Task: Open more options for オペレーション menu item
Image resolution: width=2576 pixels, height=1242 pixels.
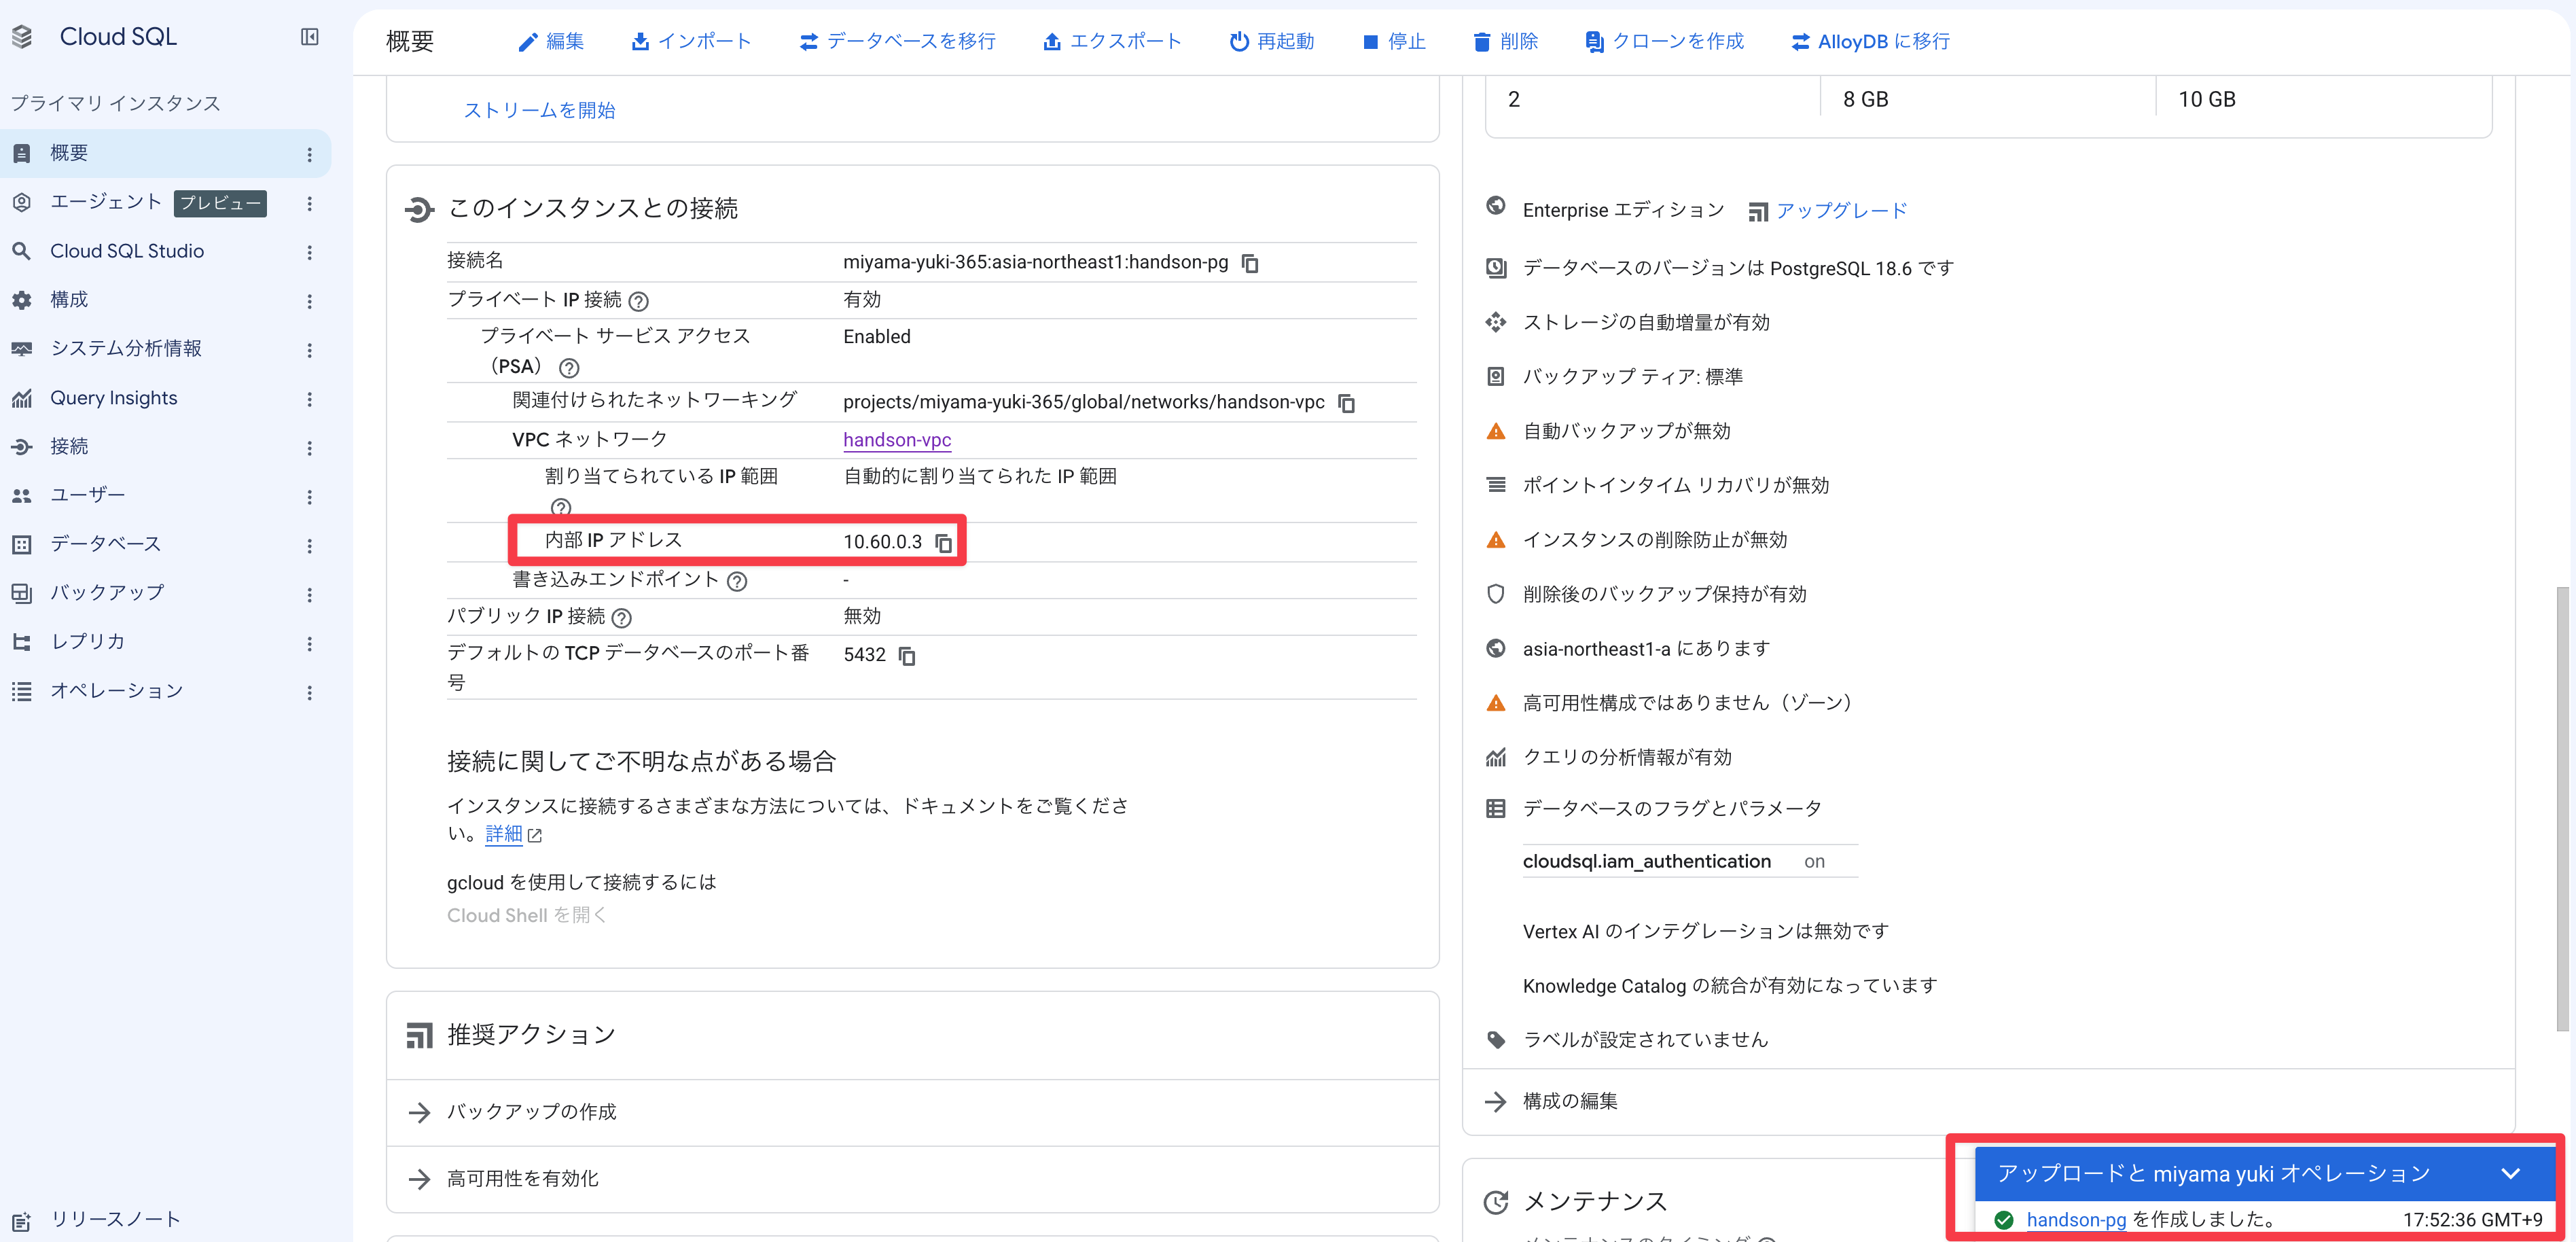Action: [x=309, y=692]
